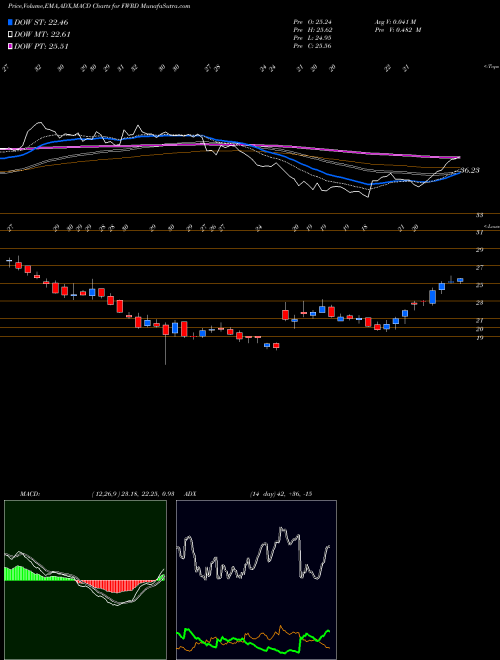Click the 36.23 EMA price label

tap(469, 170)
